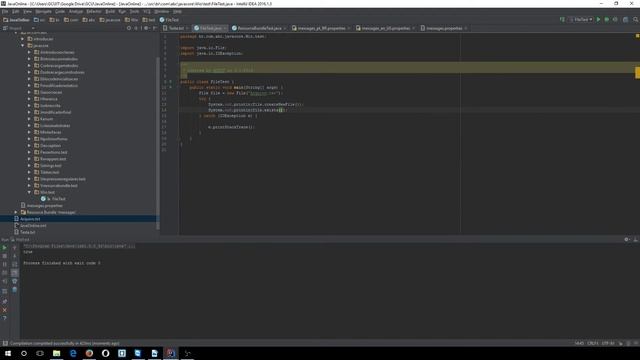Open the View menu
The width and height of the screenshot is (640, 360).
(x=27, y=11)
